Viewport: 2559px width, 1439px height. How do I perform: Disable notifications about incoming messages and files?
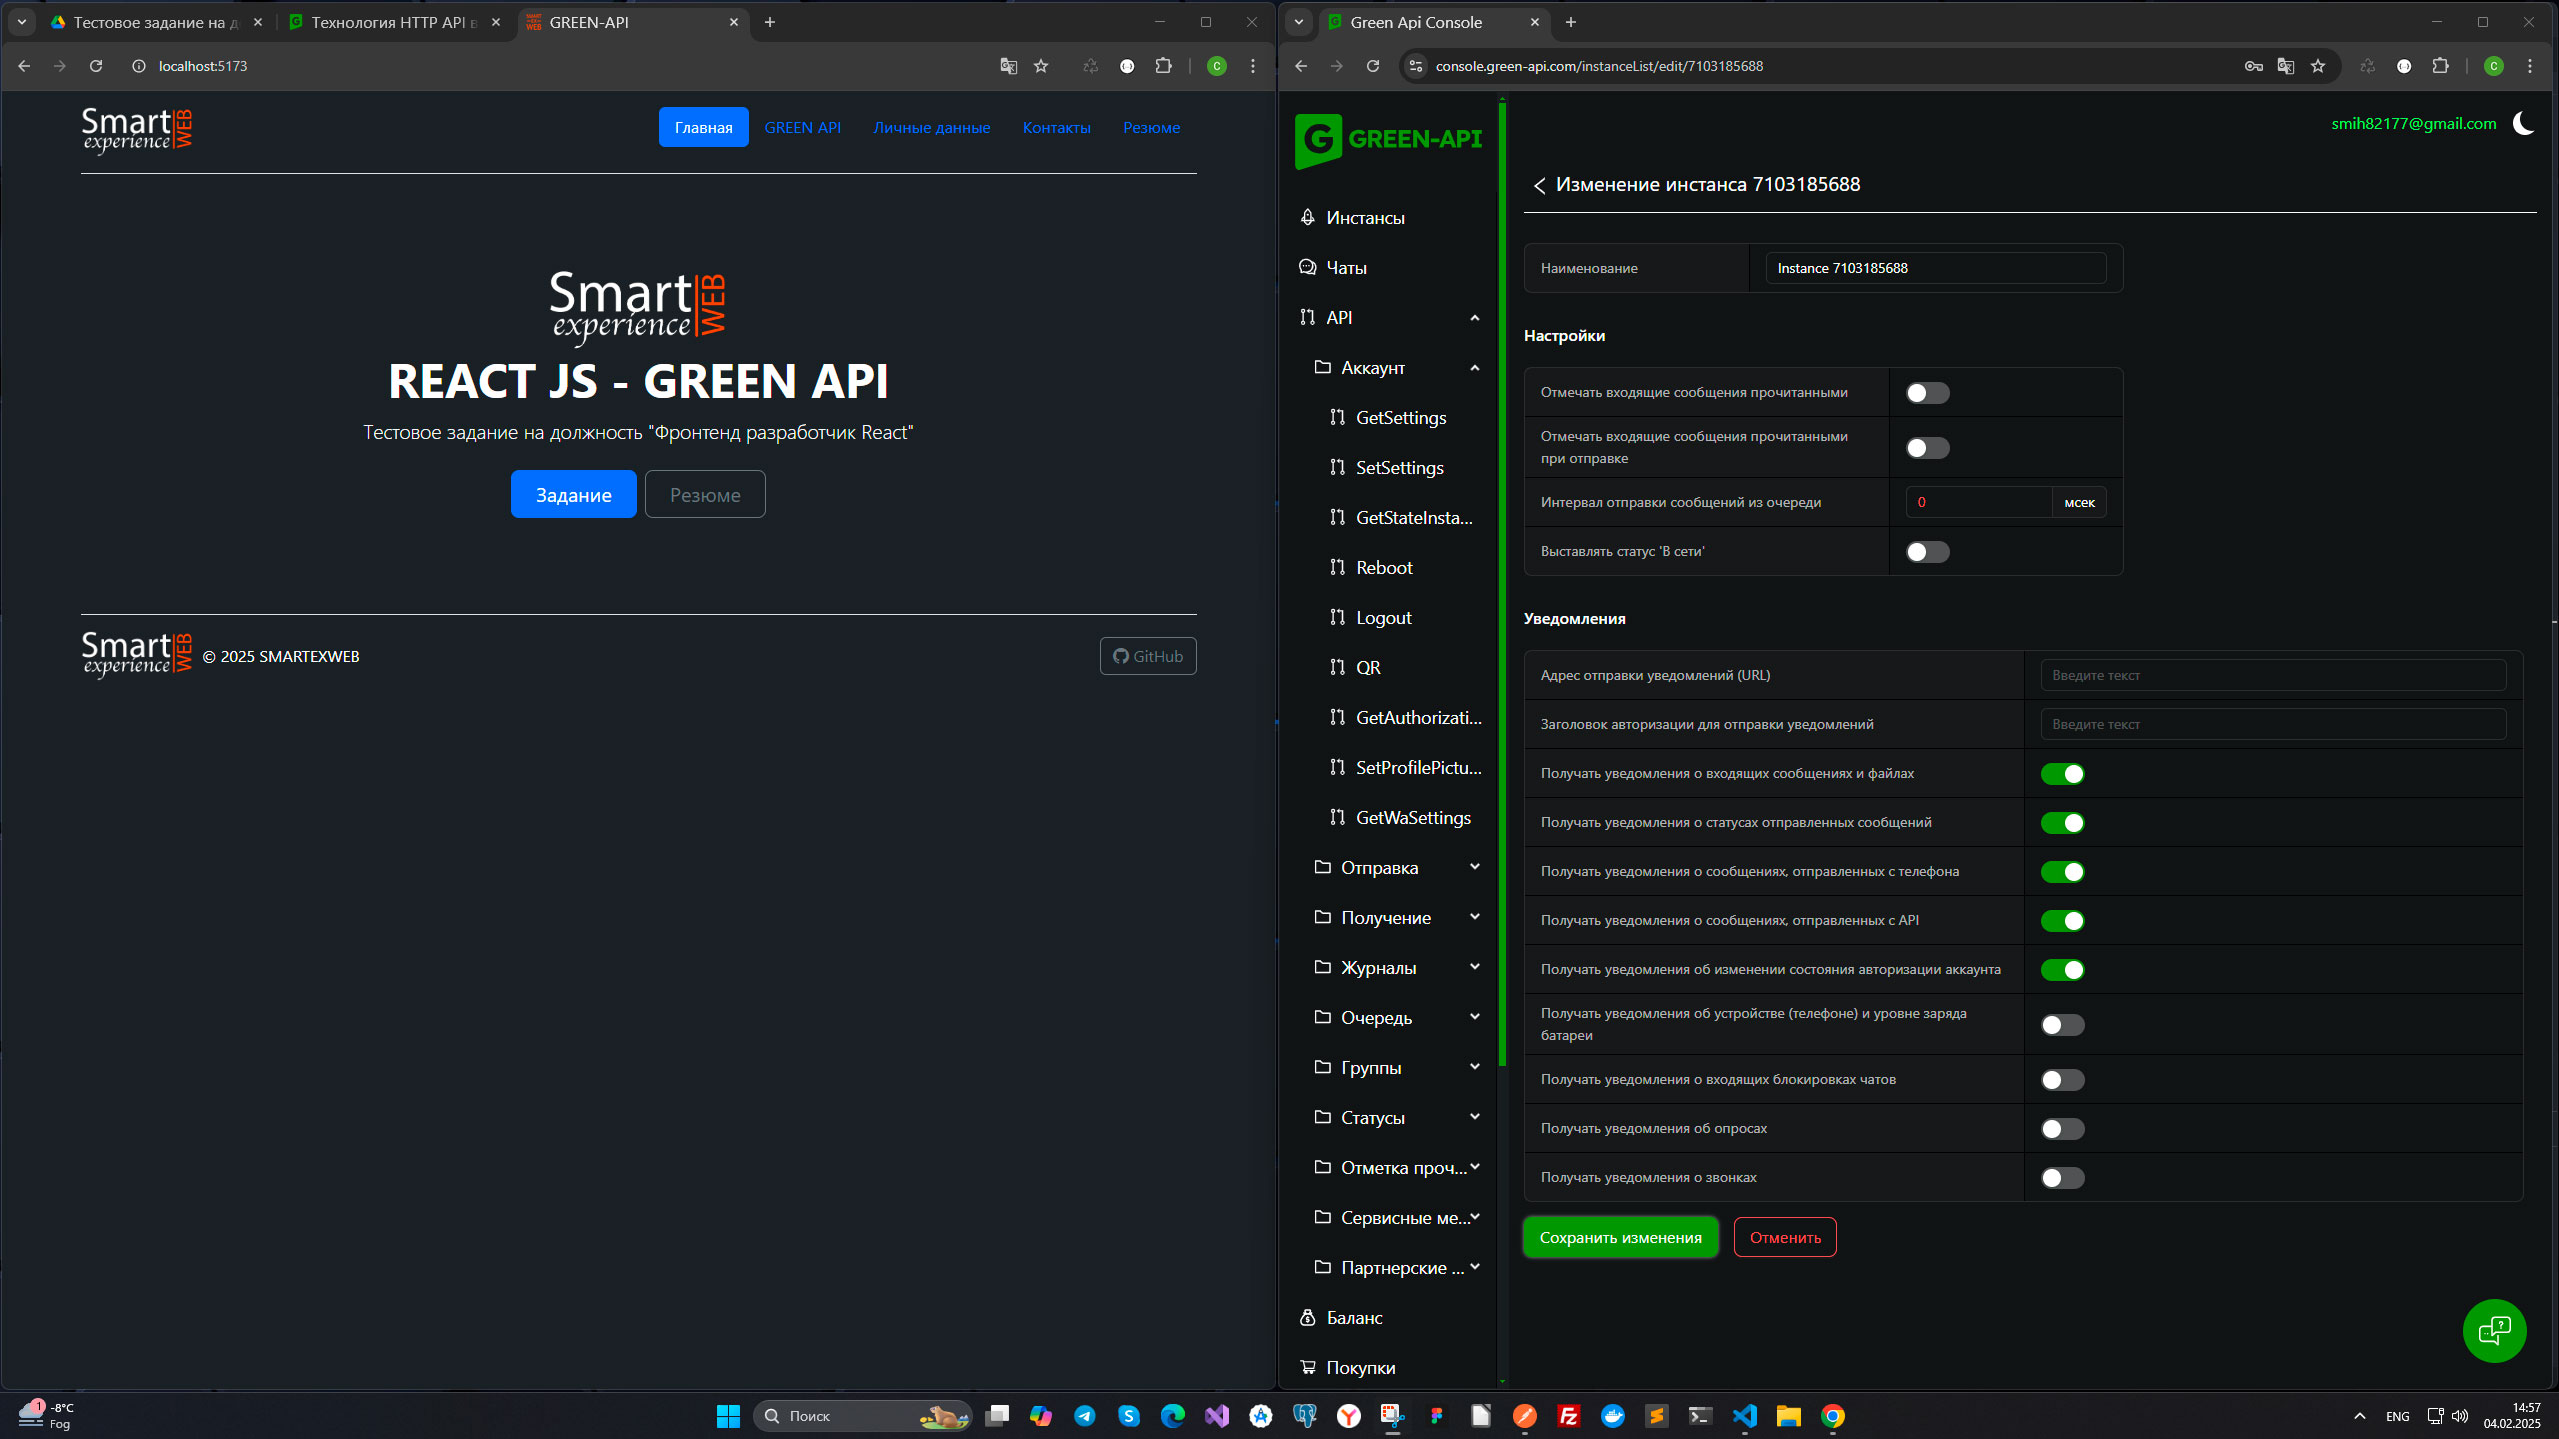coord(2062,774)
